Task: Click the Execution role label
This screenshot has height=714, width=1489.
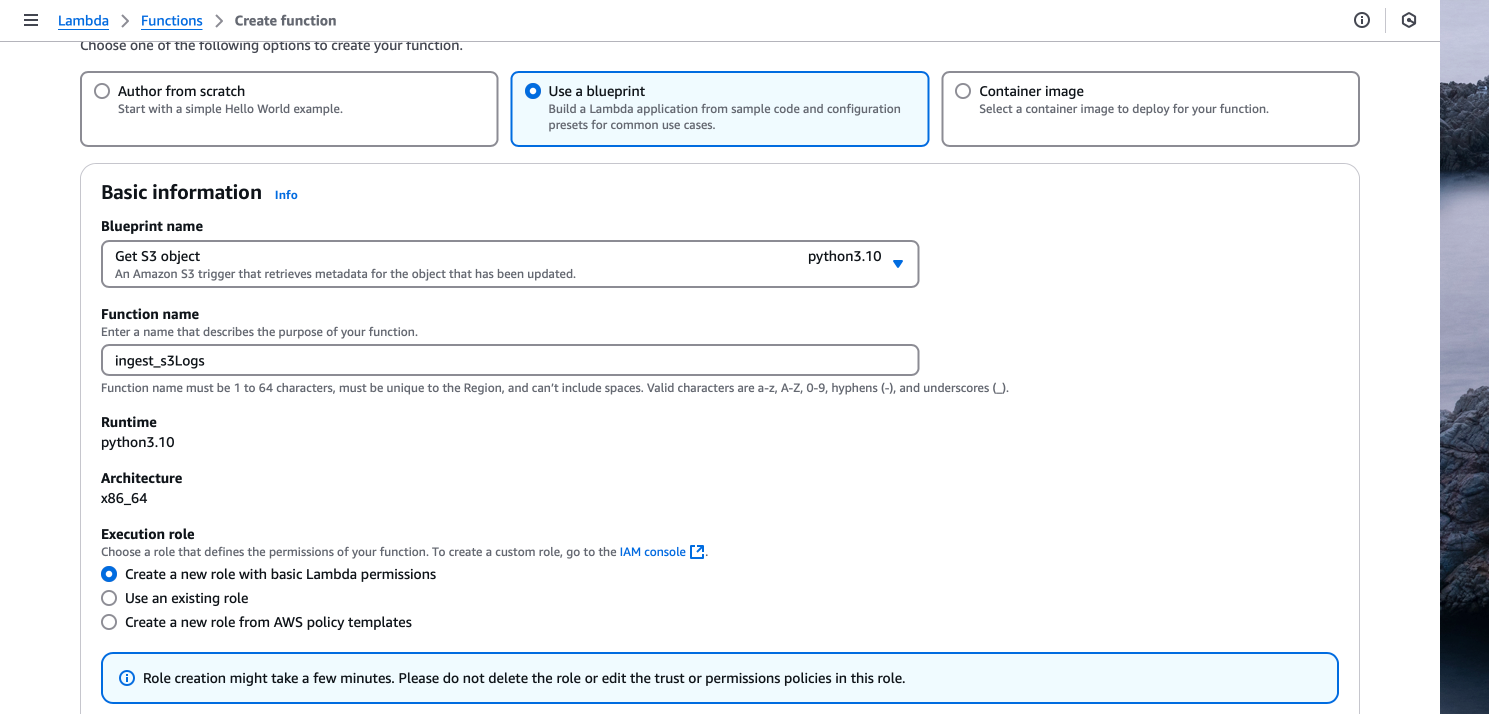Action: (148, 534)
